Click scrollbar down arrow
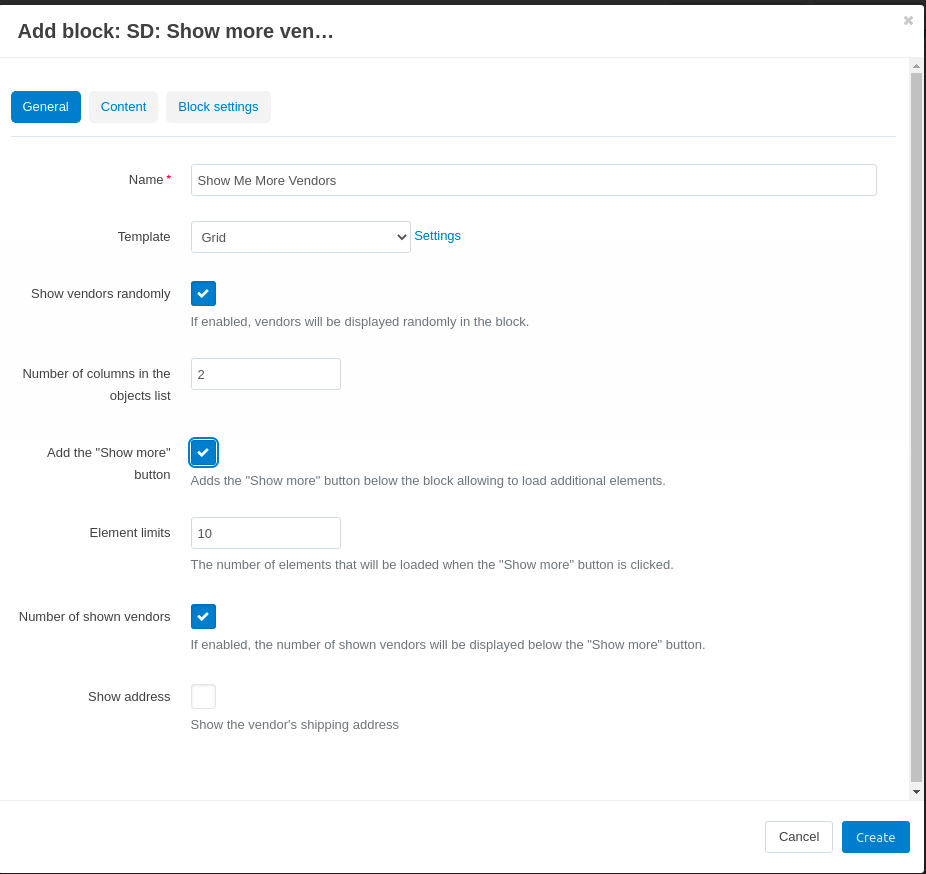The height and width of the screenshot is (874, 926). click(916, 792)
